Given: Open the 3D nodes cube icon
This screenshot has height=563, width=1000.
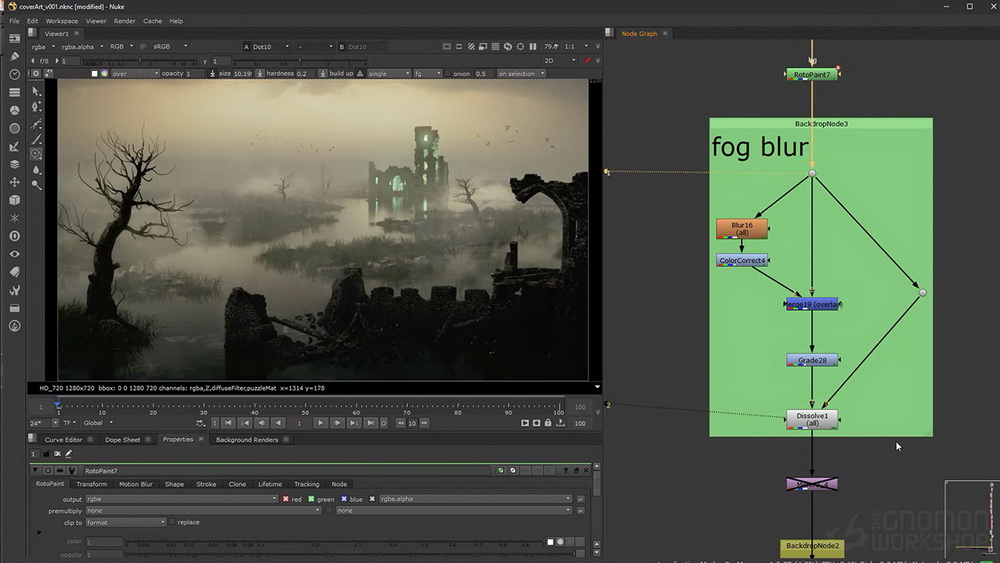Looking at the screenshot, I should (x=14, y=200).
